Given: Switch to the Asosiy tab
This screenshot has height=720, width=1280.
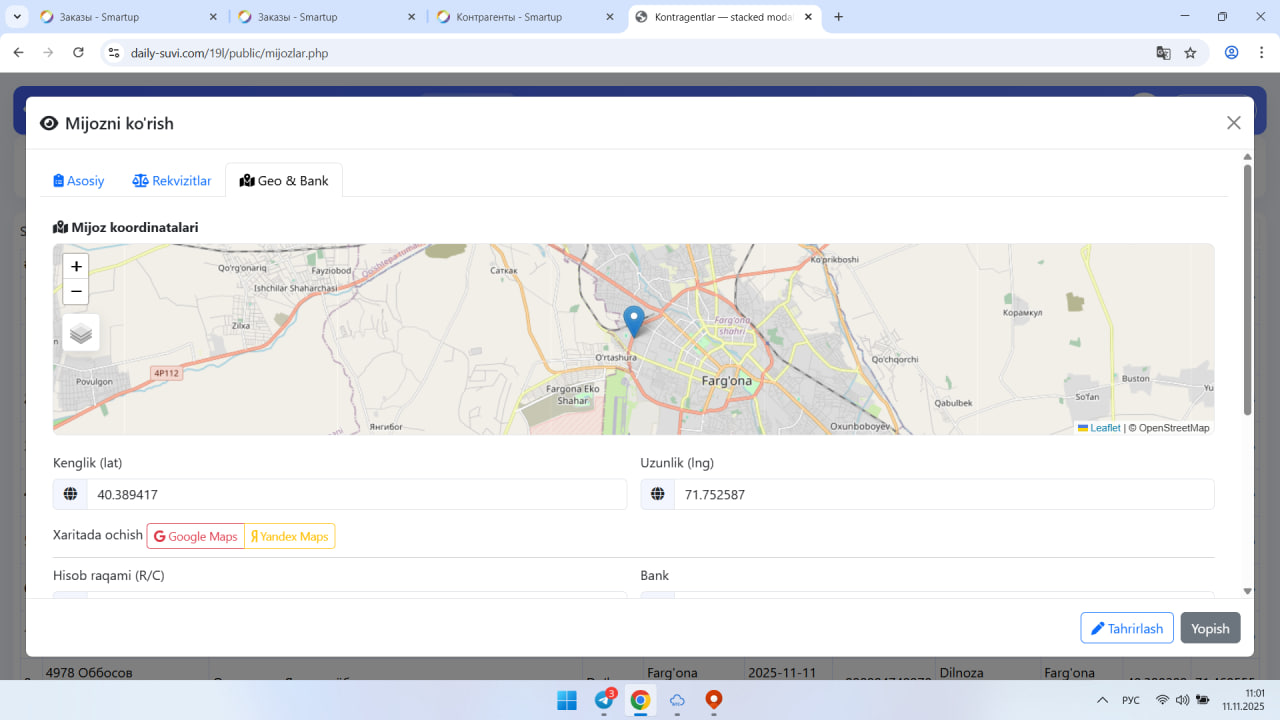Looking at the screenshot, I should pyautogui.click(x=79, y=181).
